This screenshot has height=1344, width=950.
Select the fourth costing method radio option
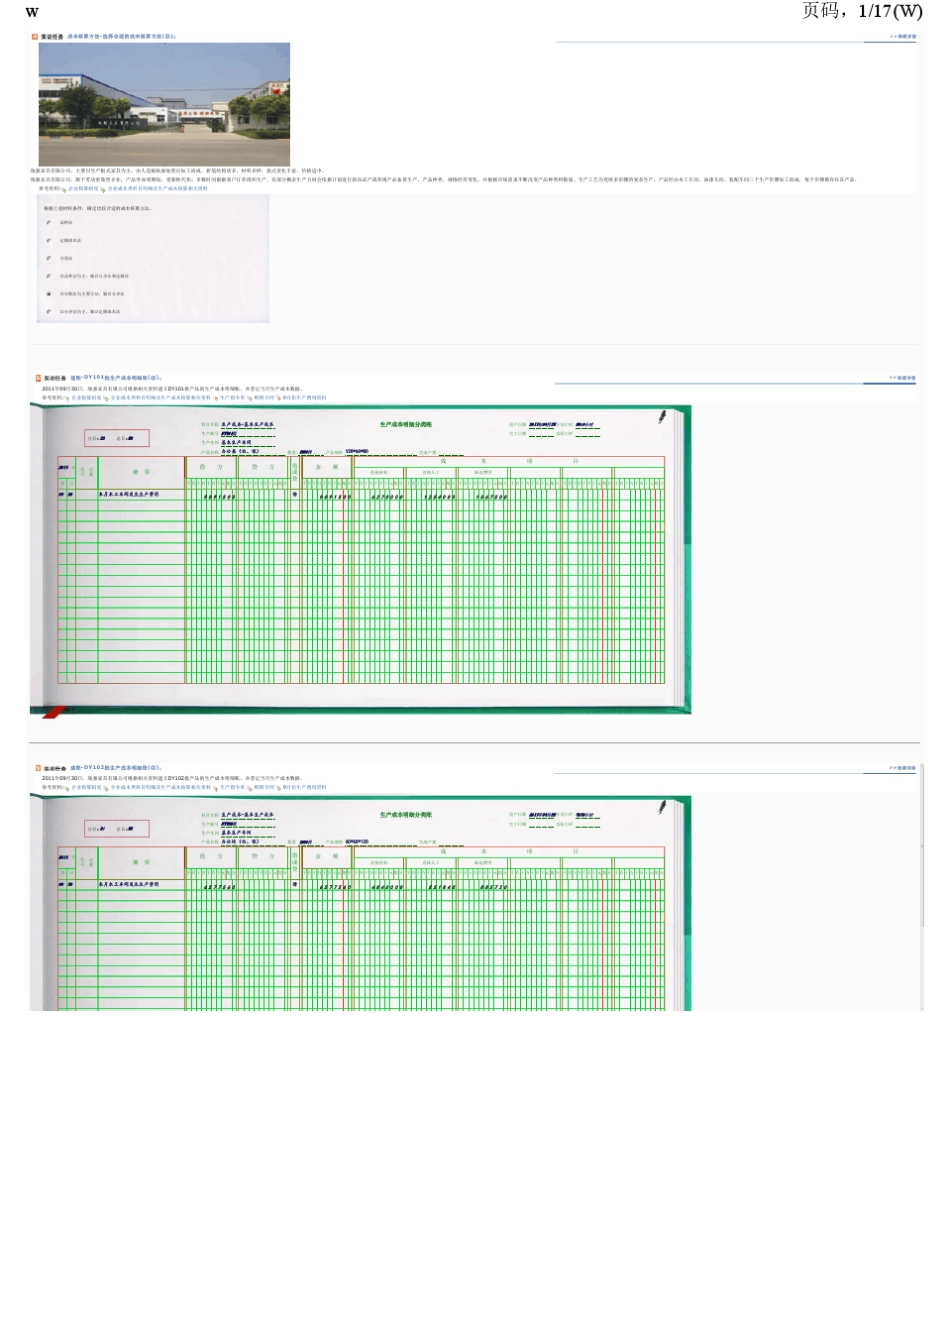[x=49, y=276]
